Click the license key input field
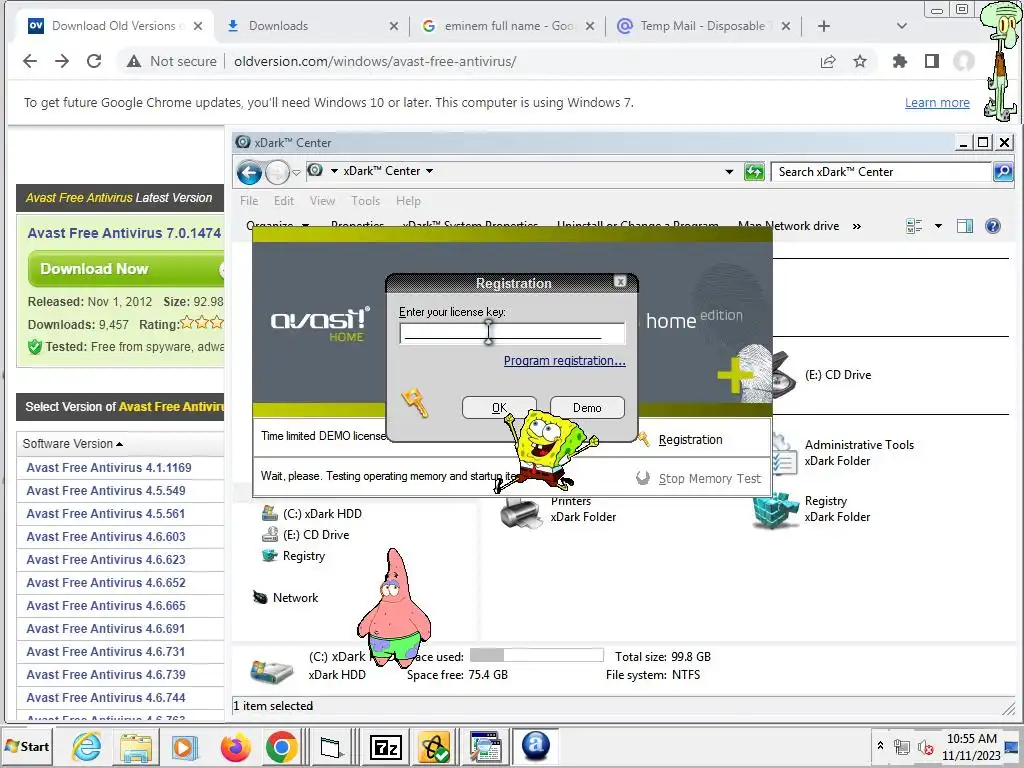The image size is (1024, 768). click(512, 333)
